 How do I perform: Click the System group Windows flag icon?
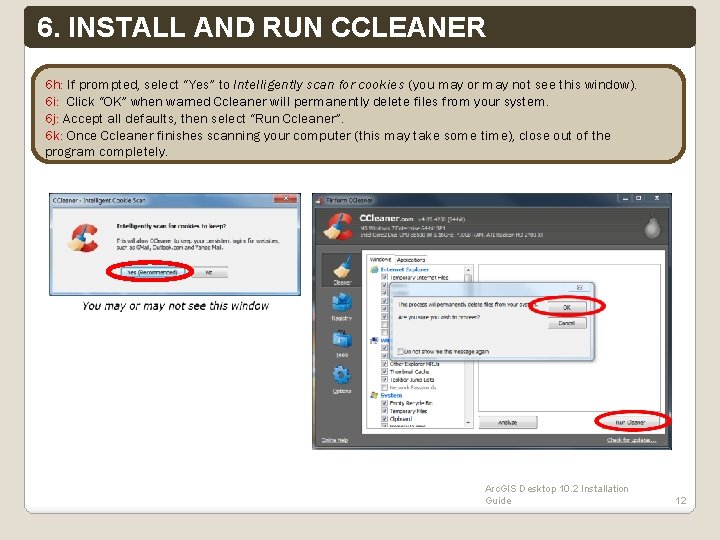pos(374,395)
